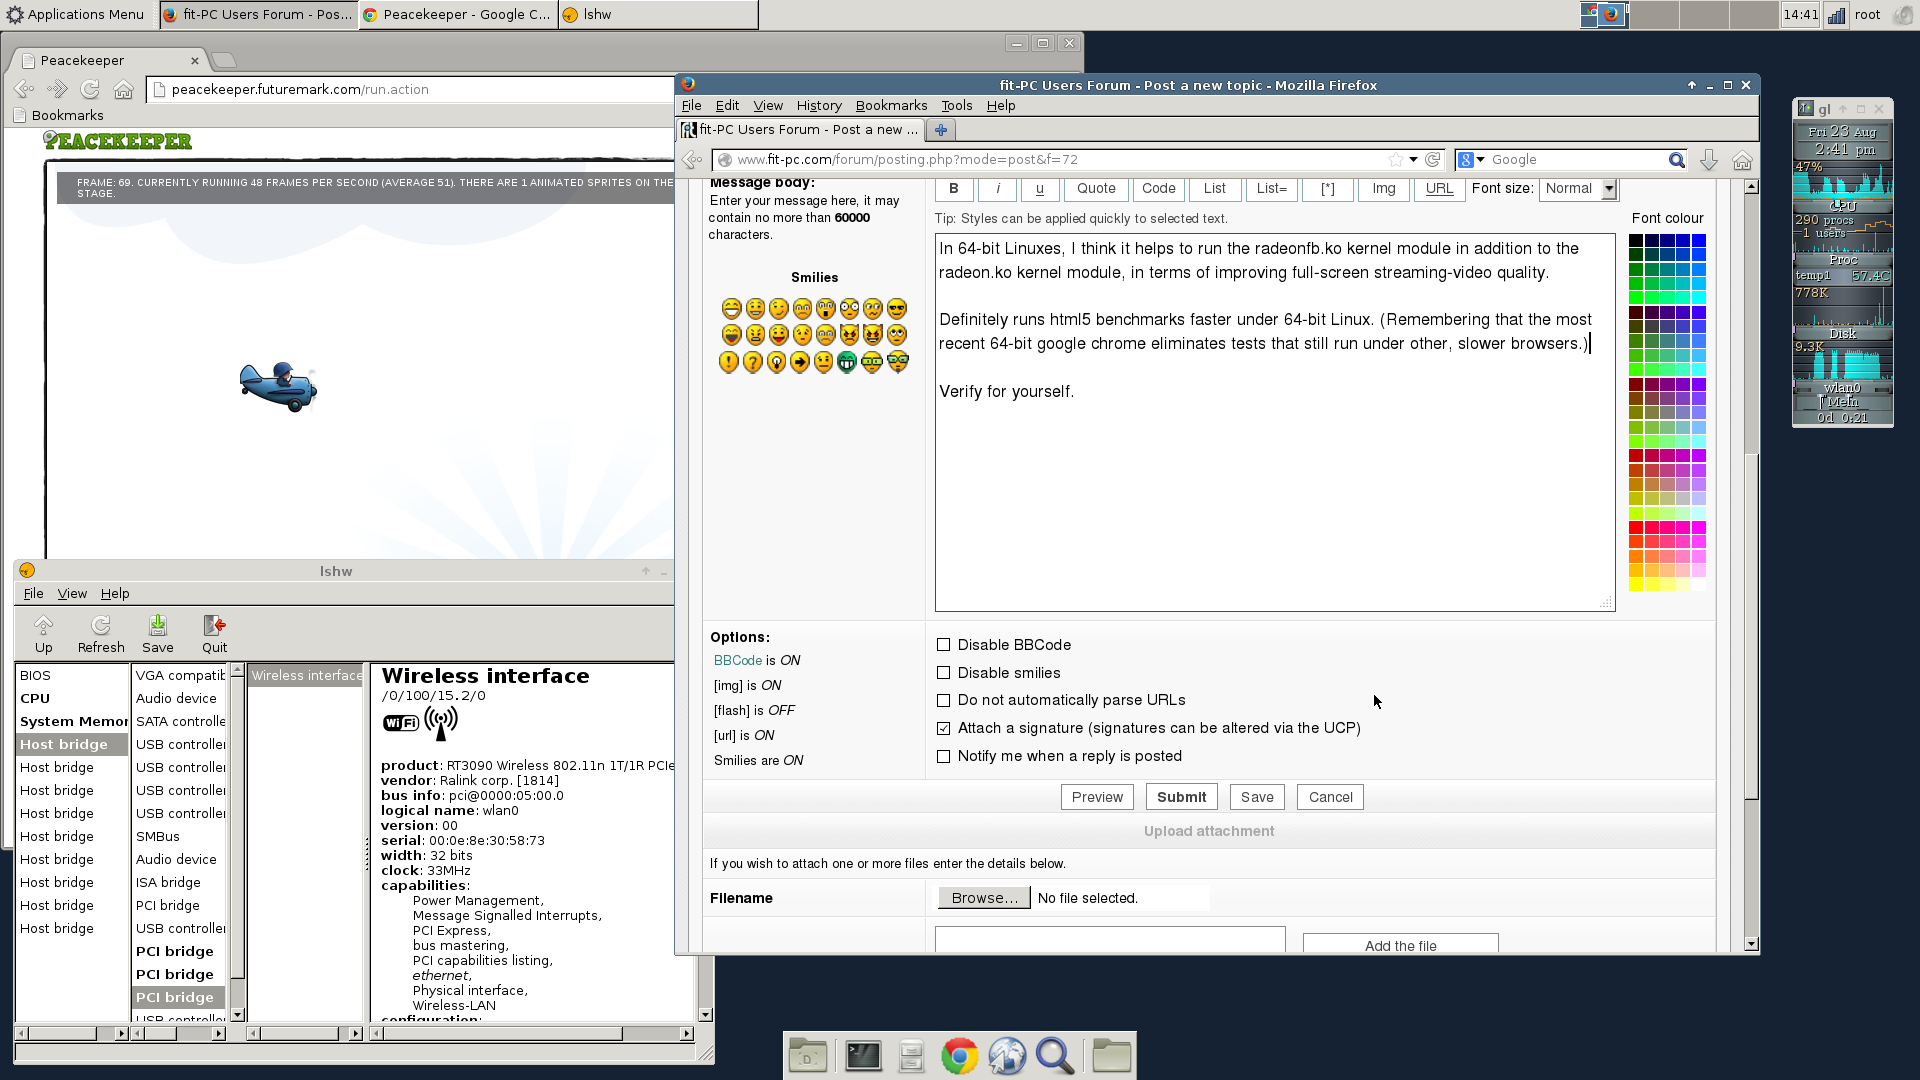
Task: Switch to the lshw taskbar window button
Action: click(x=657, y=14)
